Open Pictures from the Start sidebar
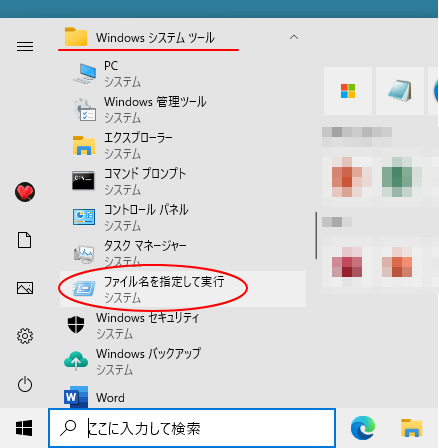This screenshot has height=448, width=439. coord(25,288)
